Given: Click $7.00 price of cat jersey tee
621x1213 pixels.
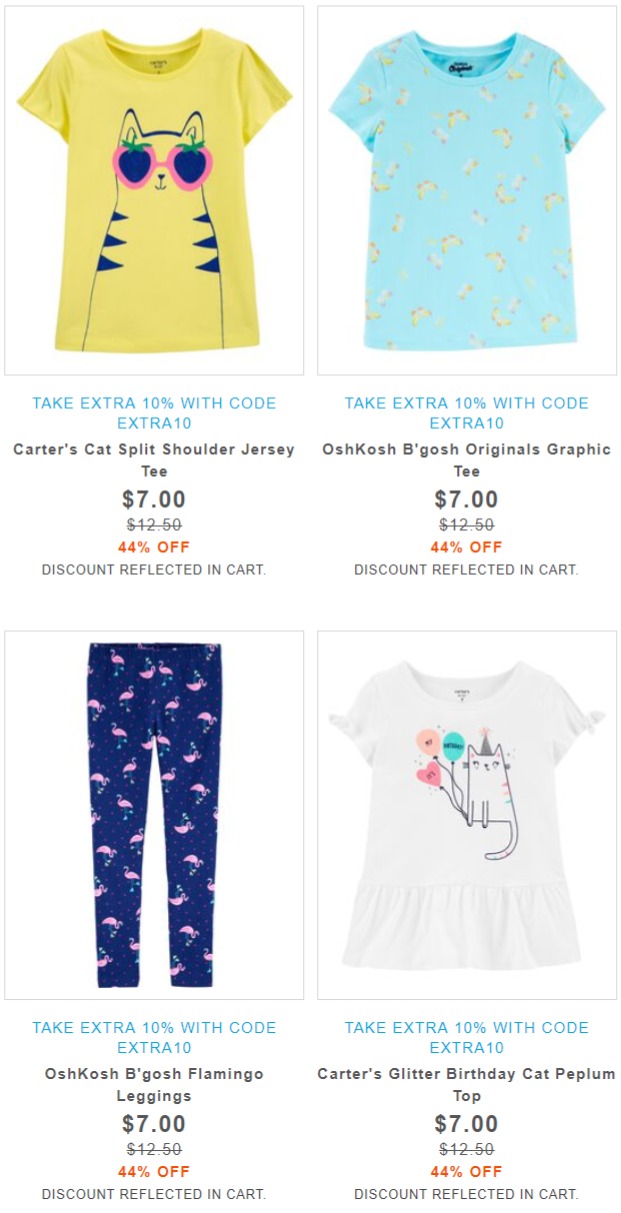Looking at the screenshot, I should coord(154,499).
